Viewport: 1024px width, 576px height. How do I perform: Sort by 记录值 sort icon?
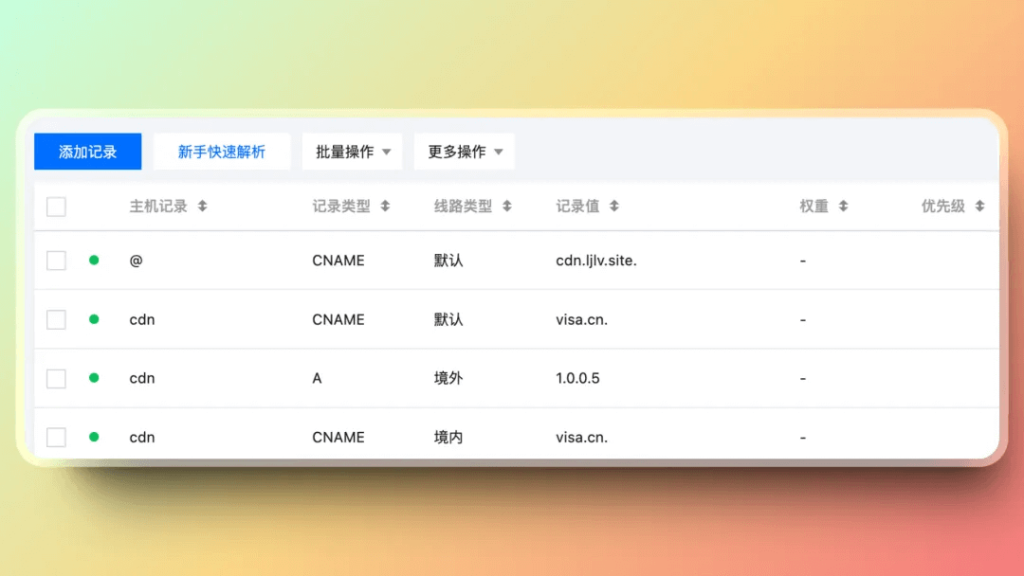click(x=614, y=206)
